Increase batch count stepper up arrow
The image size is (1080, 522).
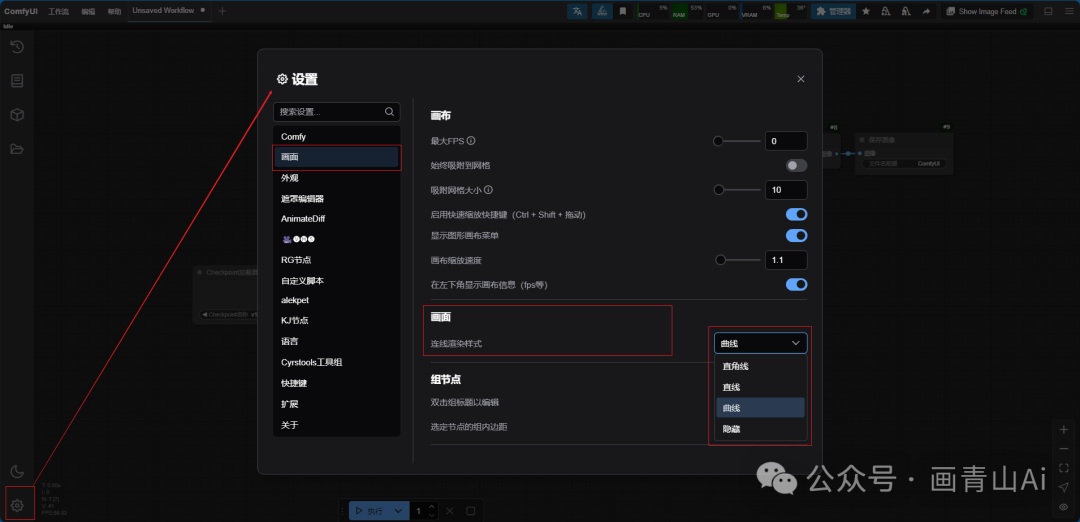click(x=431, y=507)
